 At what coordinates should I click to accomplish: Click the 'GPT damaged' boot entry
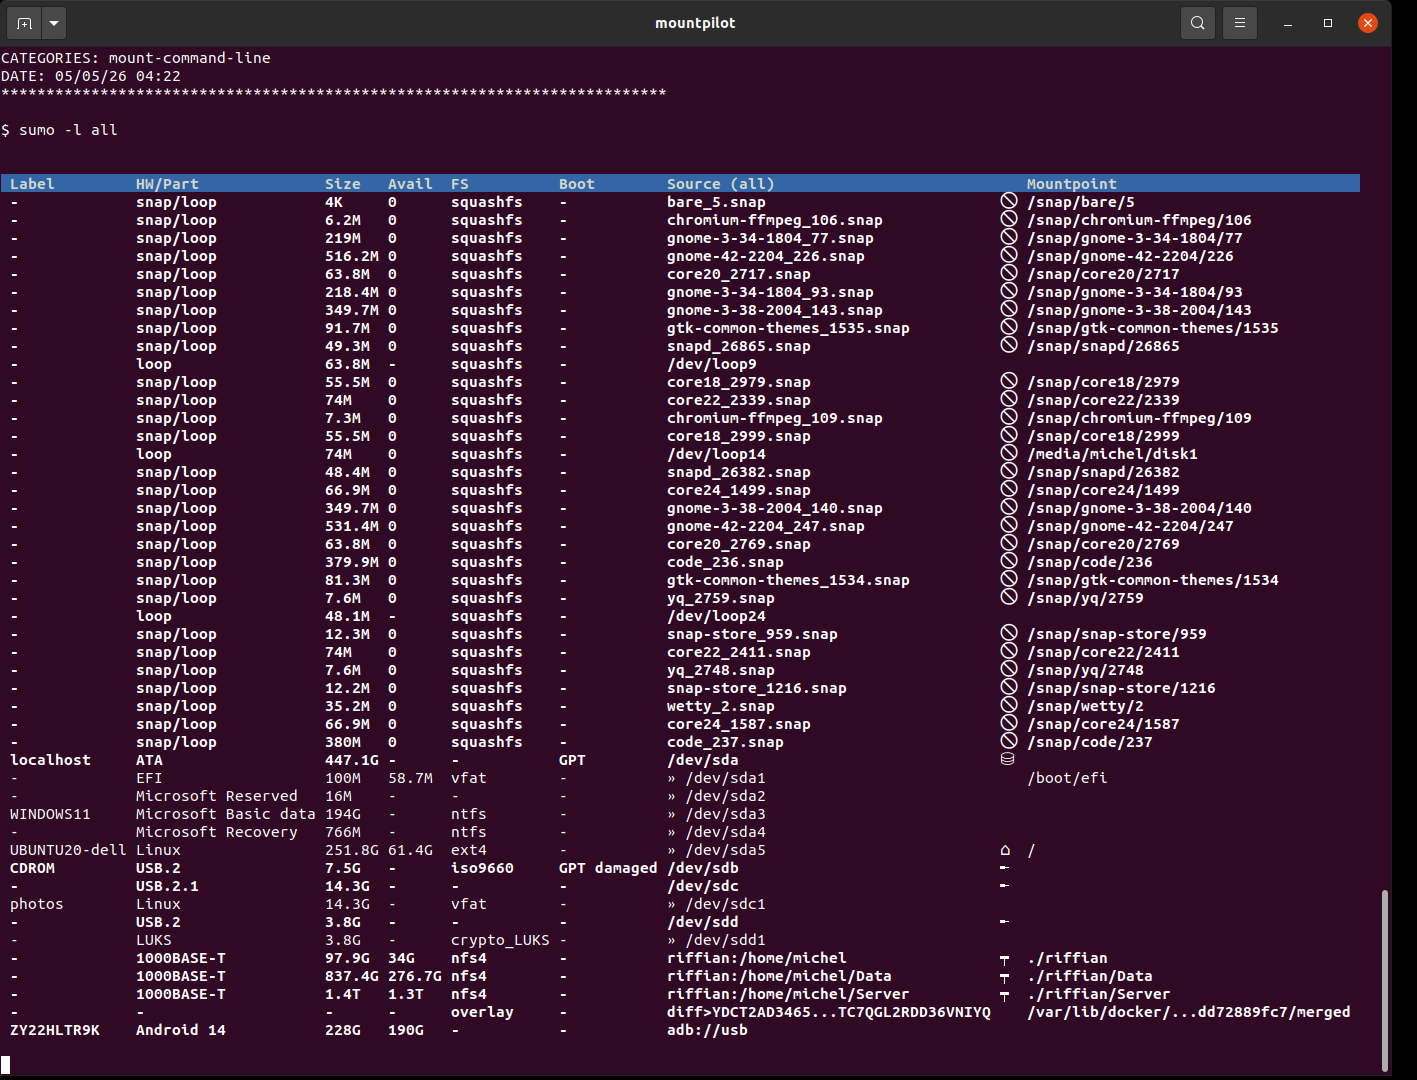(x=608, y=868)
